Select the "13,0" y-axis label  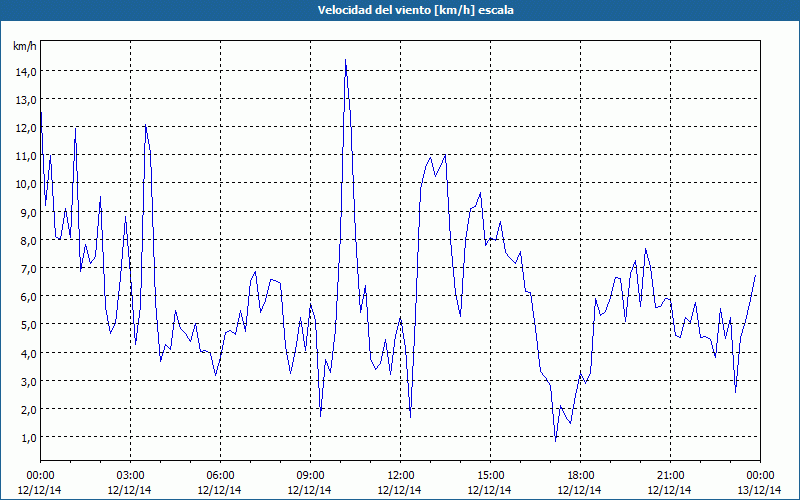pos(26,100)
